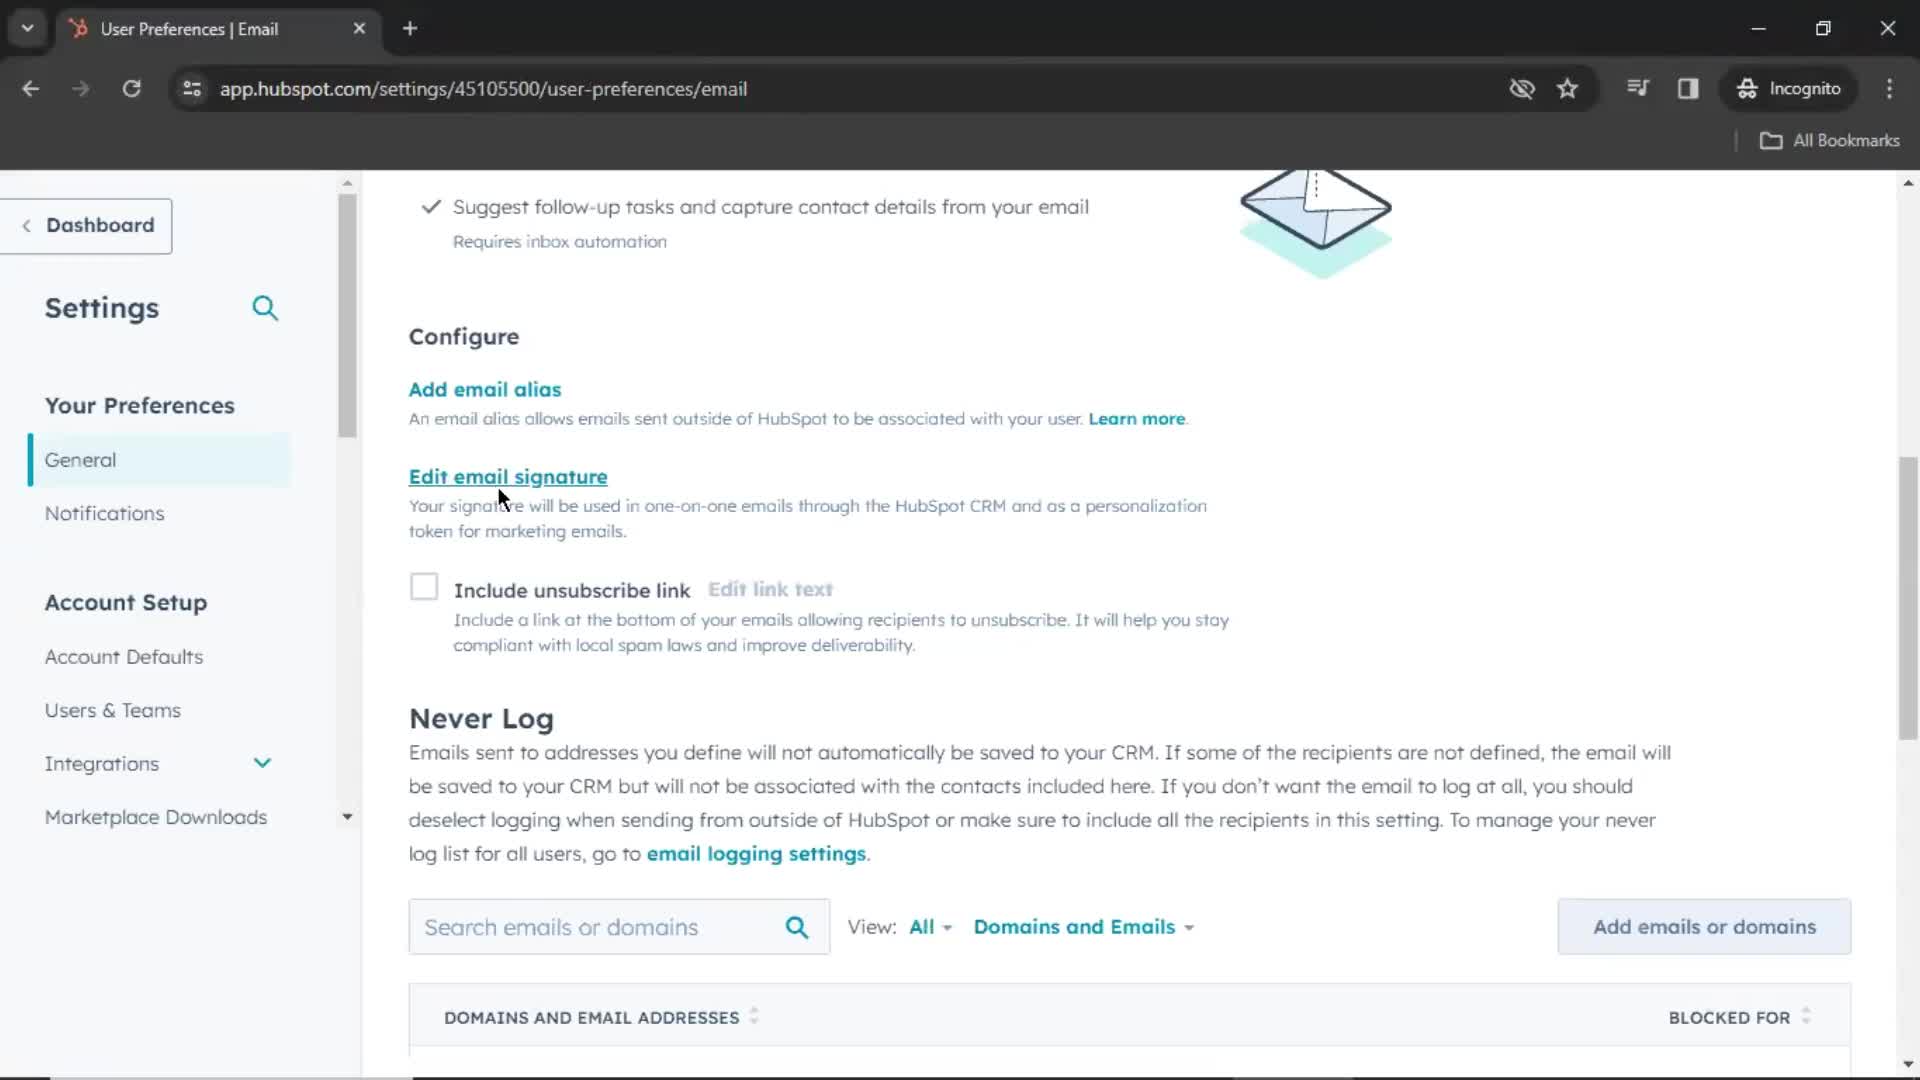1920x1080 pixels.
Task: Click the browser back arrow icon
Action: (x=32, y=88)
